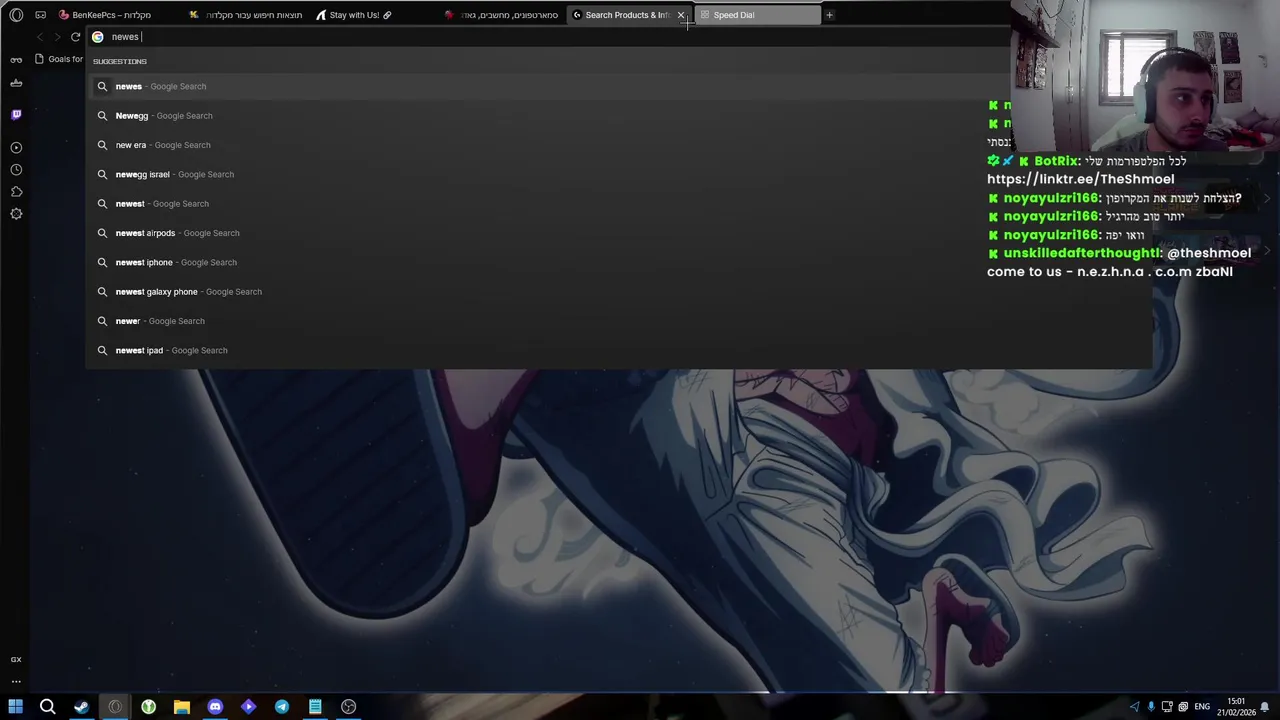
Task: Go back using the back arrow
Action: (40, 37)
